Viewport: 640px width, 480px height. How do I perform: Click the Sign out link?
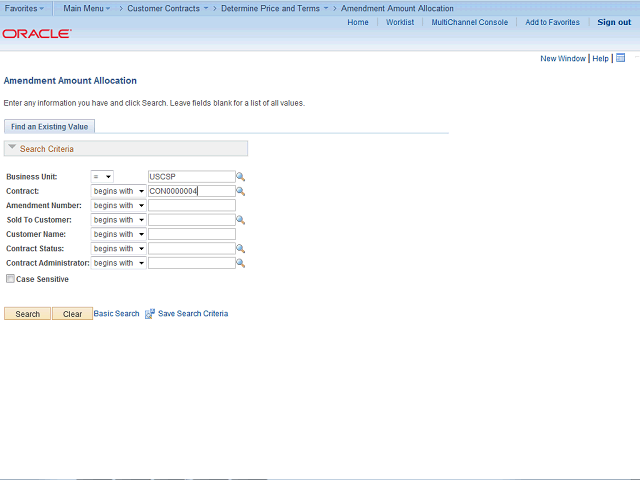tap(614, 22)
